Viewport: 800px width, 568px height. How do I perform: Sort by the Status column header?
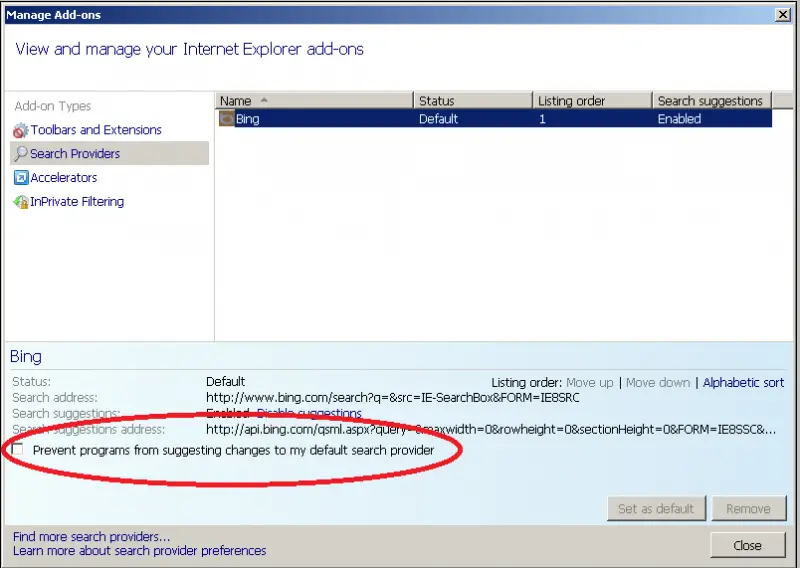[x=473, y=101]
